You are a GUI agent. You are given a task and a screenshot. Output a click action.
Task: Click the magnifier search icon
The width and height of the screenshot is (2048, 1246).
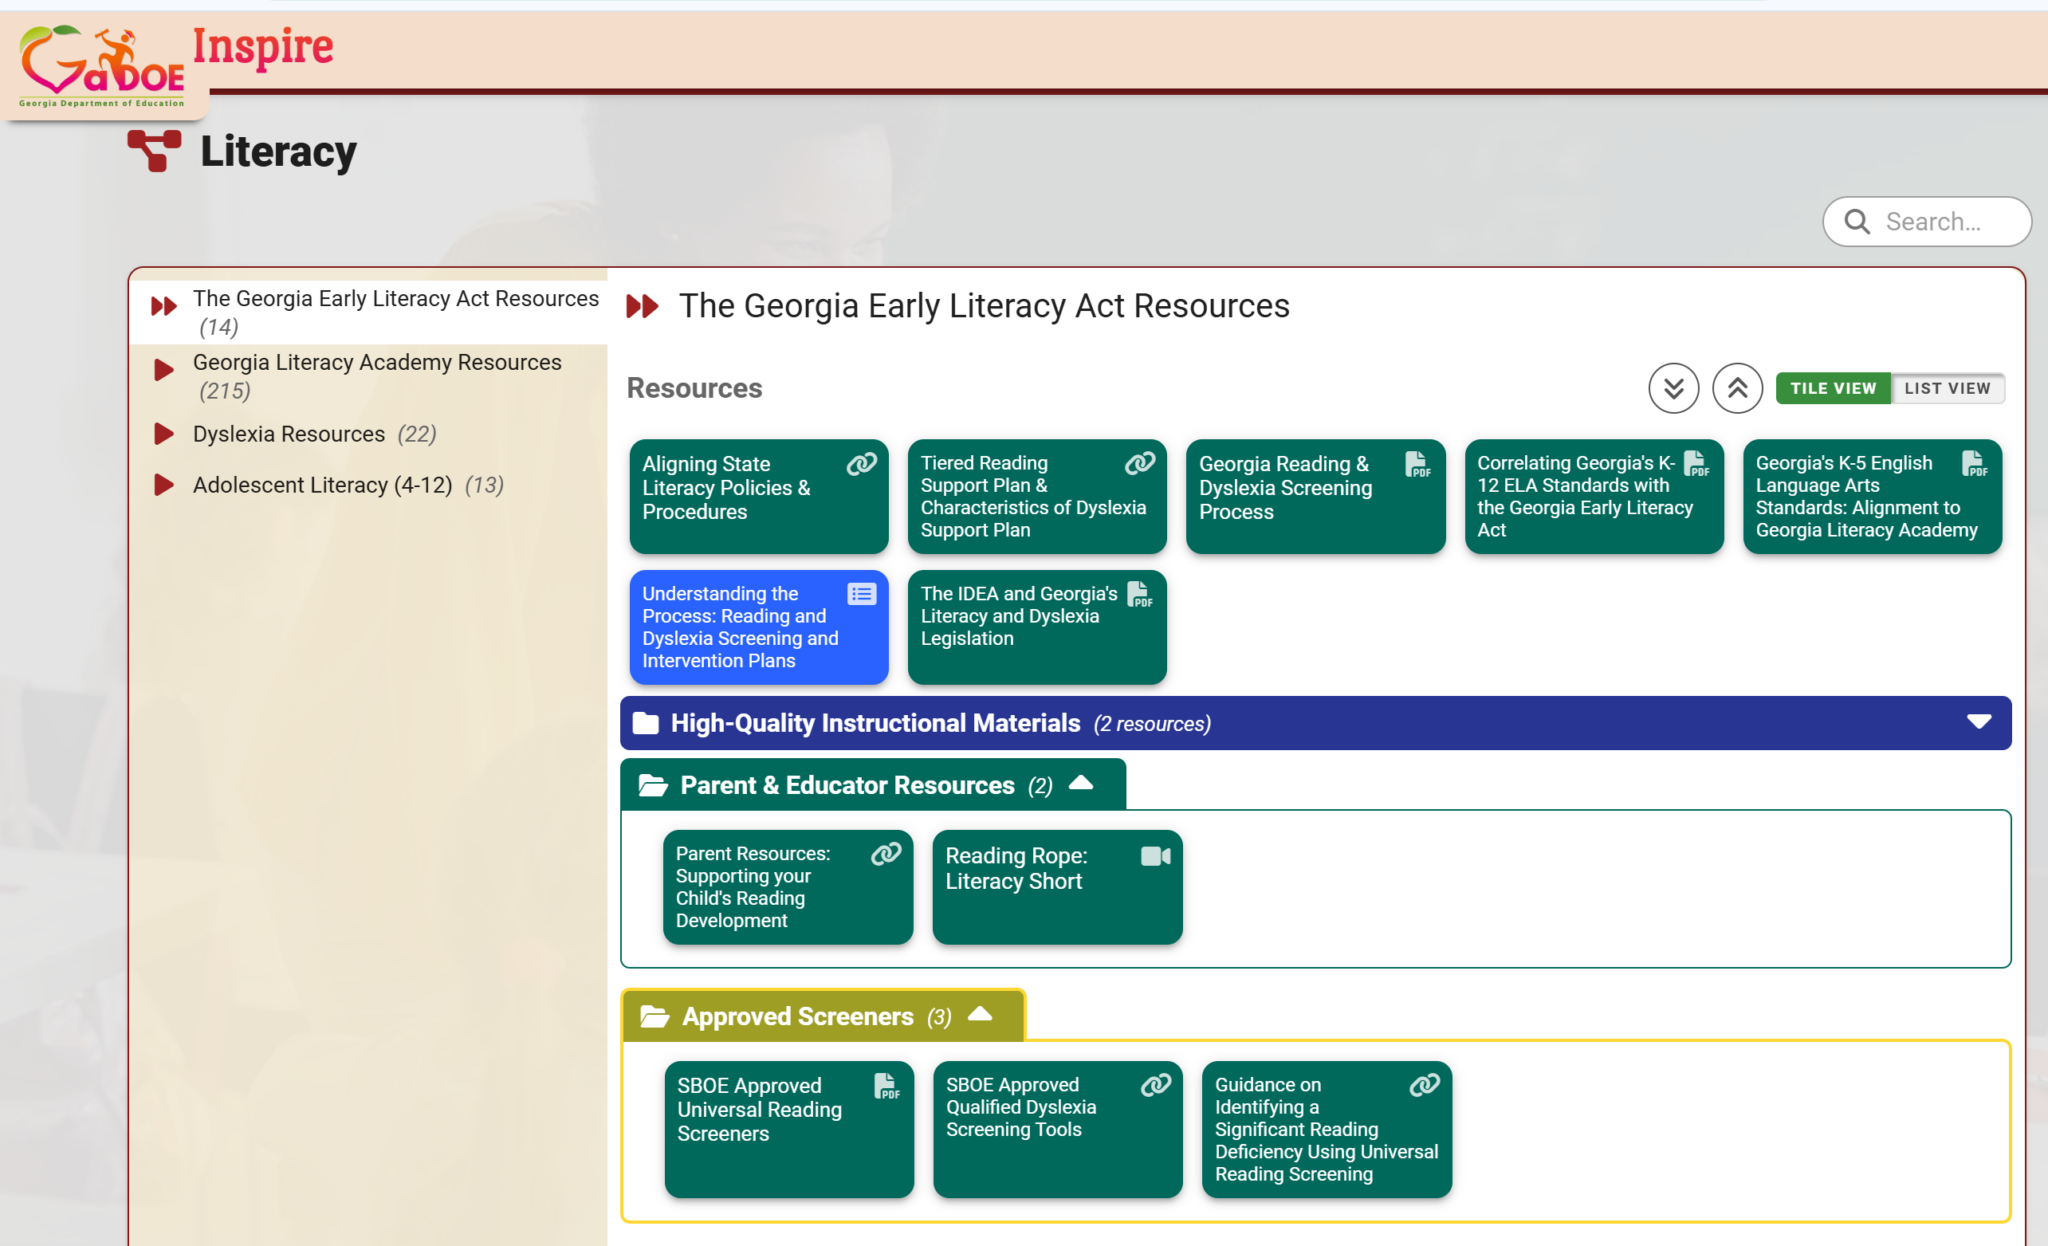pyautogui.click(x=1857, y=221)
